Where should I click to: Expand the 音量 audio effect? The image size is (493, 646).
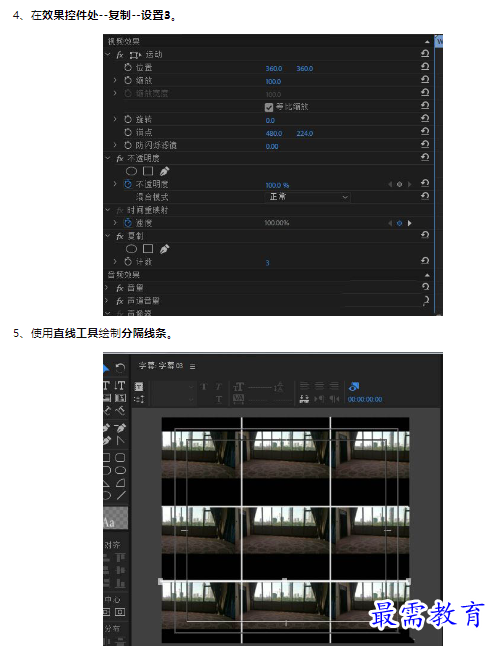click(x=107, y=287)
